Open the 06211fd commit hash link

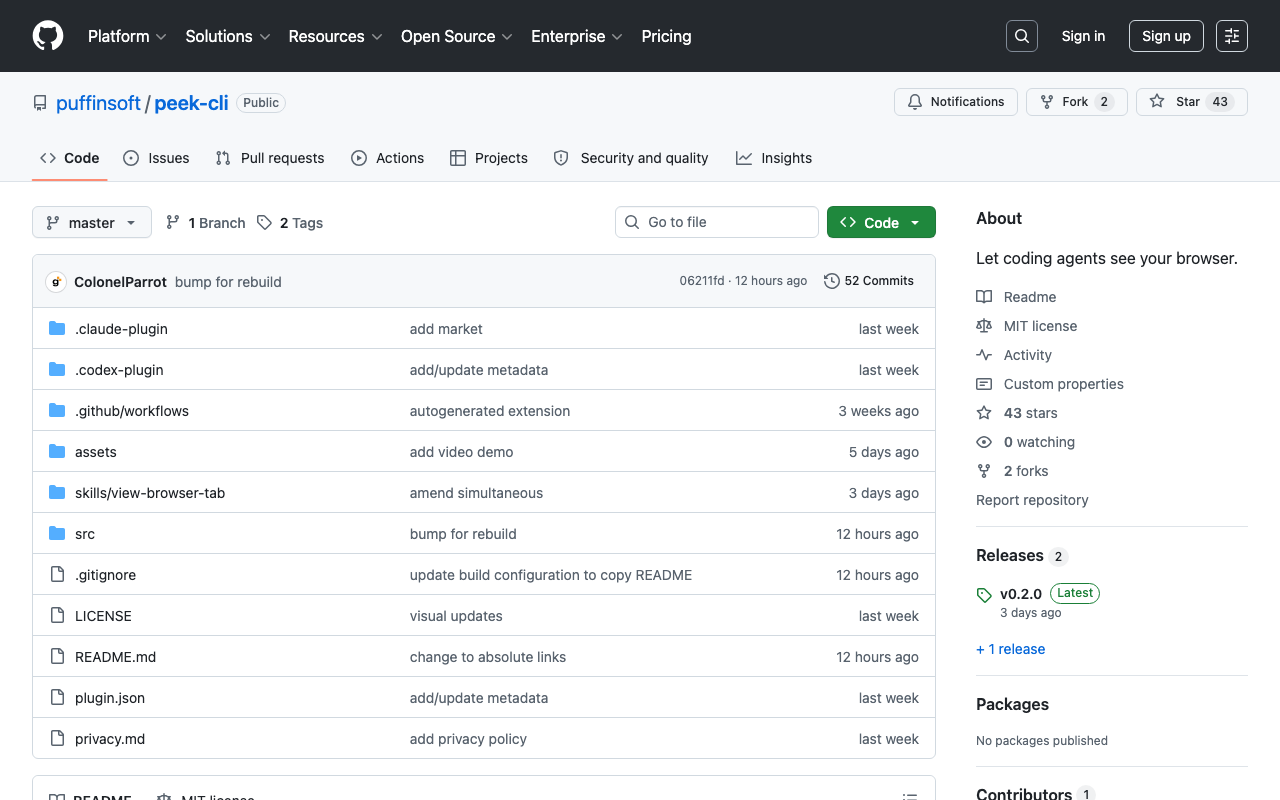point(702,281)
